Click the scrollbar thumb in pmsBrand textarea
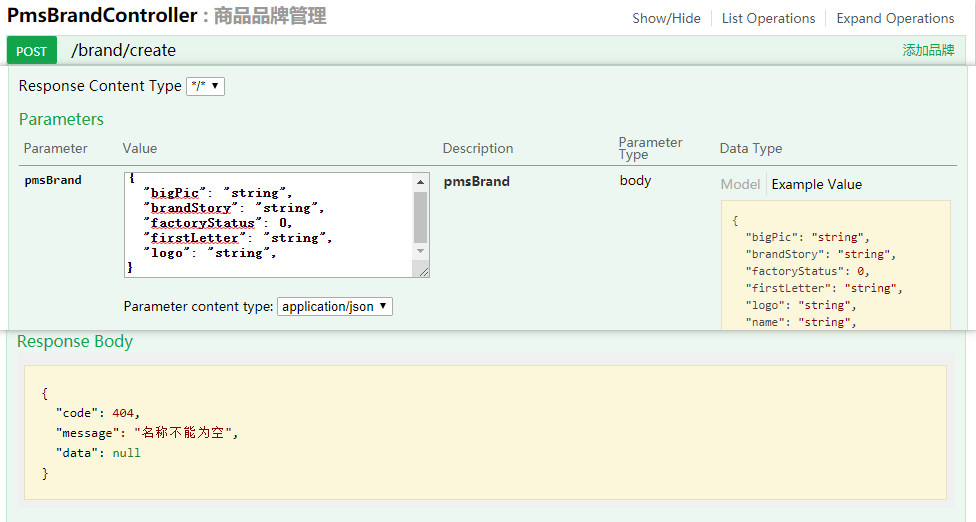976x522 pixels. (421, 215)
